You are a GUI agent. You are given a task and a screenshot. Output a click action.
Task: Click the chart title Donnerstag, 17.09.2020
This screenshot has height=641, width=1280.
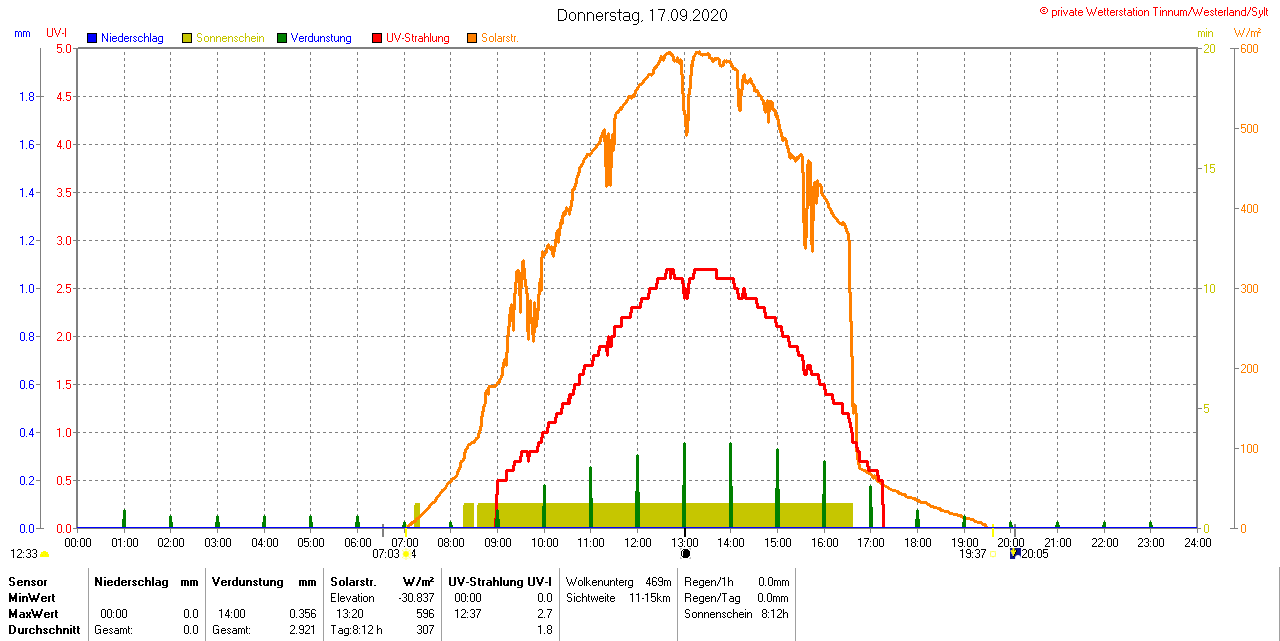coord(642,15)
